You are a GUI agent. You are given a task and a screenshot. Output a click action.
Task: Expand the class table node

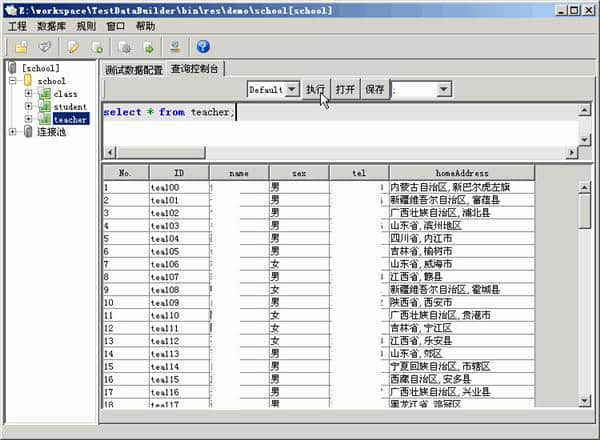click(29, 93)
